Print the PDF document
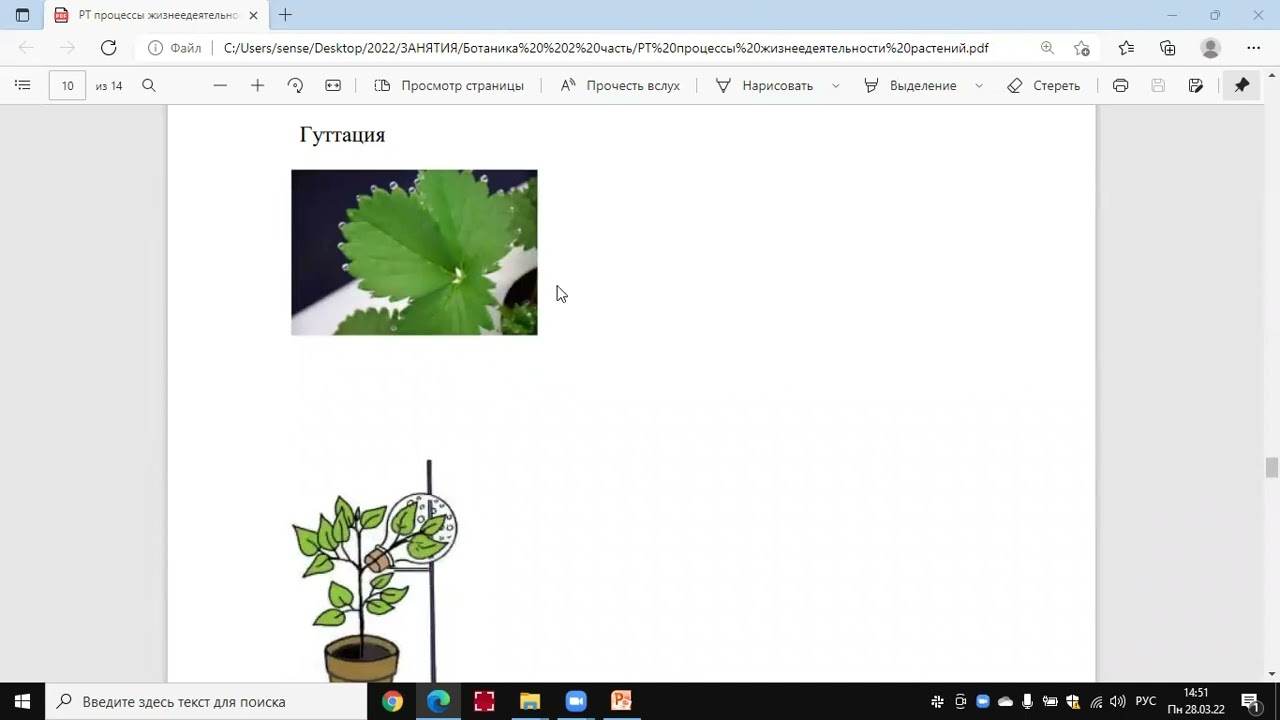Image resolution: width=1280 pixels, height=720 pixels. pos(1120,86)
